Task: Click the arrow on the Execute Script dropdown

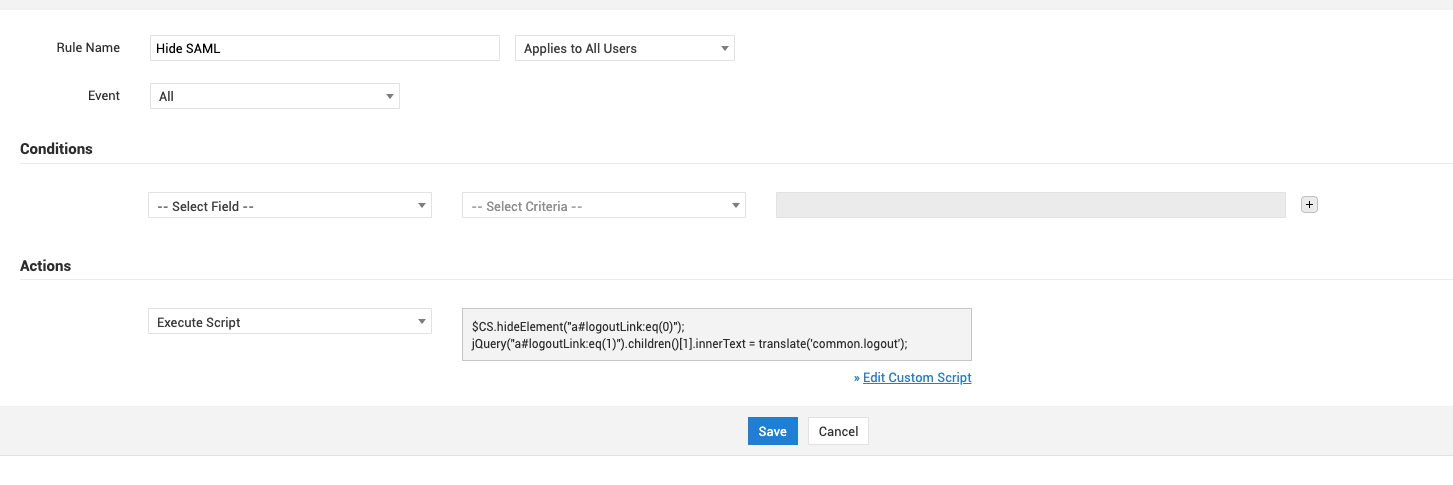Action: point(421,322)
